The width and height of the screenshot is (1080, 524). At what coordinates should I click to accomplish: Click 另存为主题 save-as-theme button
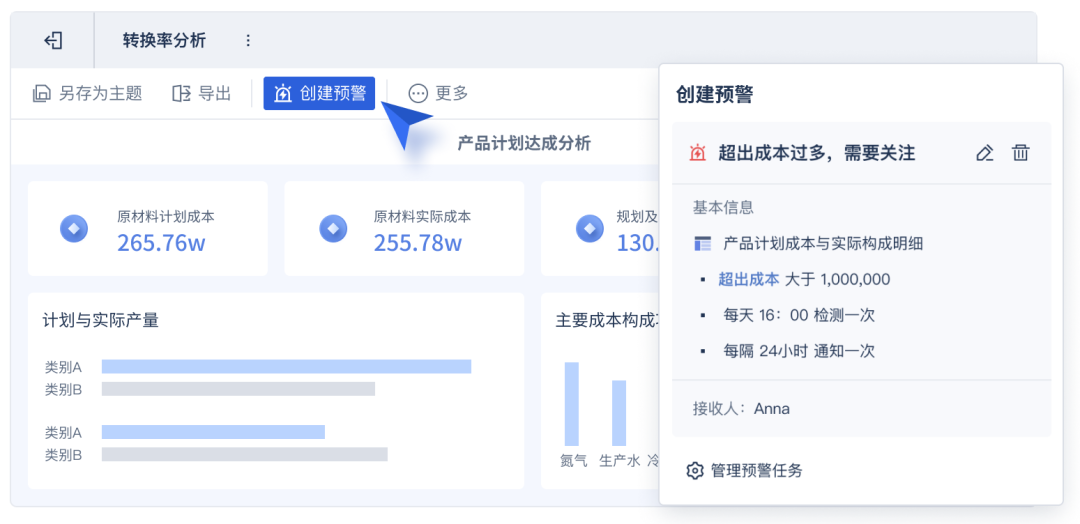[87, 93]
